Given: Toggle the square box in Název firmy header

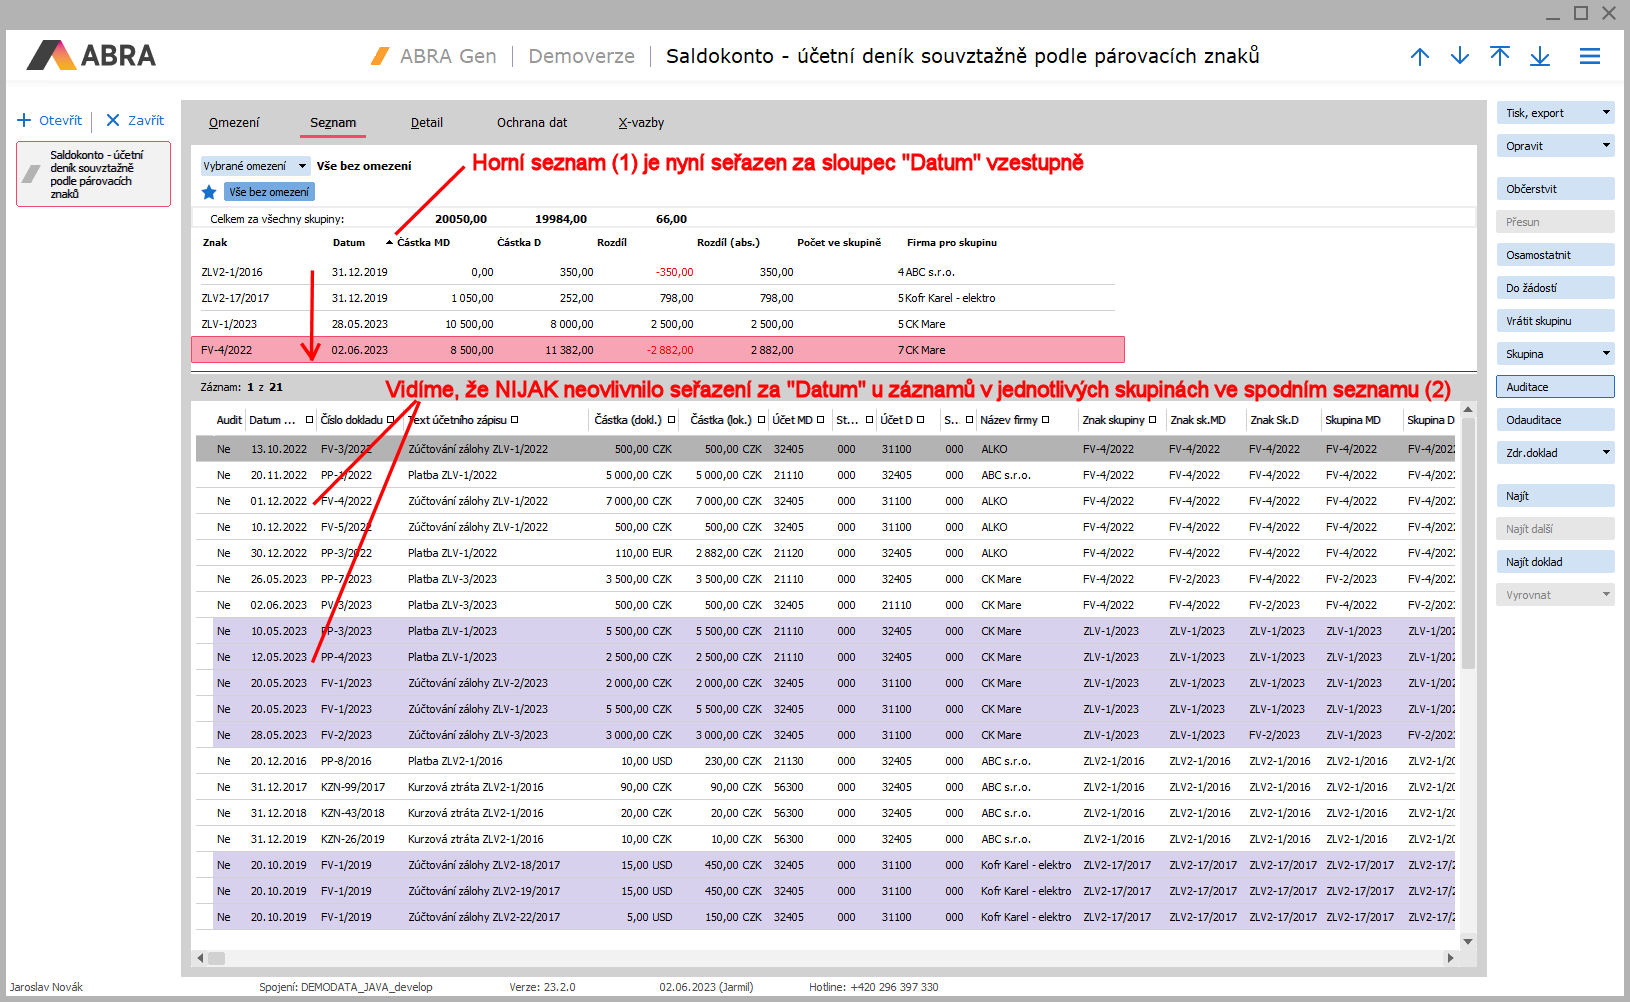Looking at the screenshot, I should click(x=1045, y=420).
